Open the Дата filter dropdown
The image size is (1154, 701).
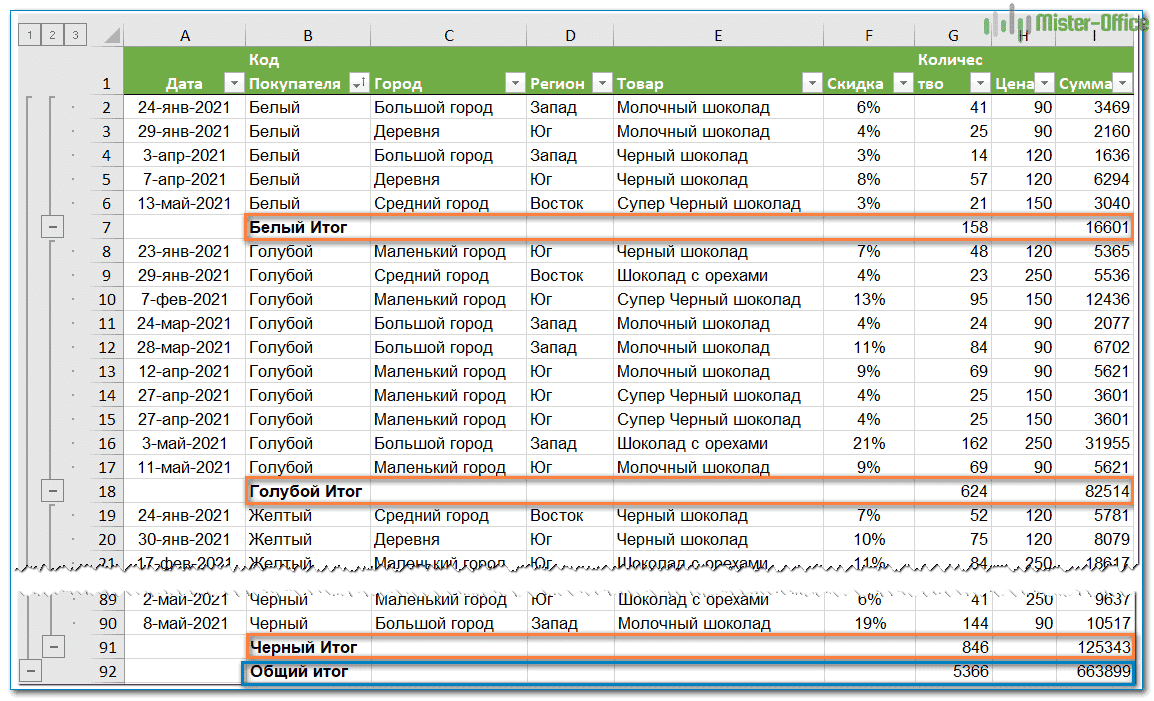[x=233, y=84]
